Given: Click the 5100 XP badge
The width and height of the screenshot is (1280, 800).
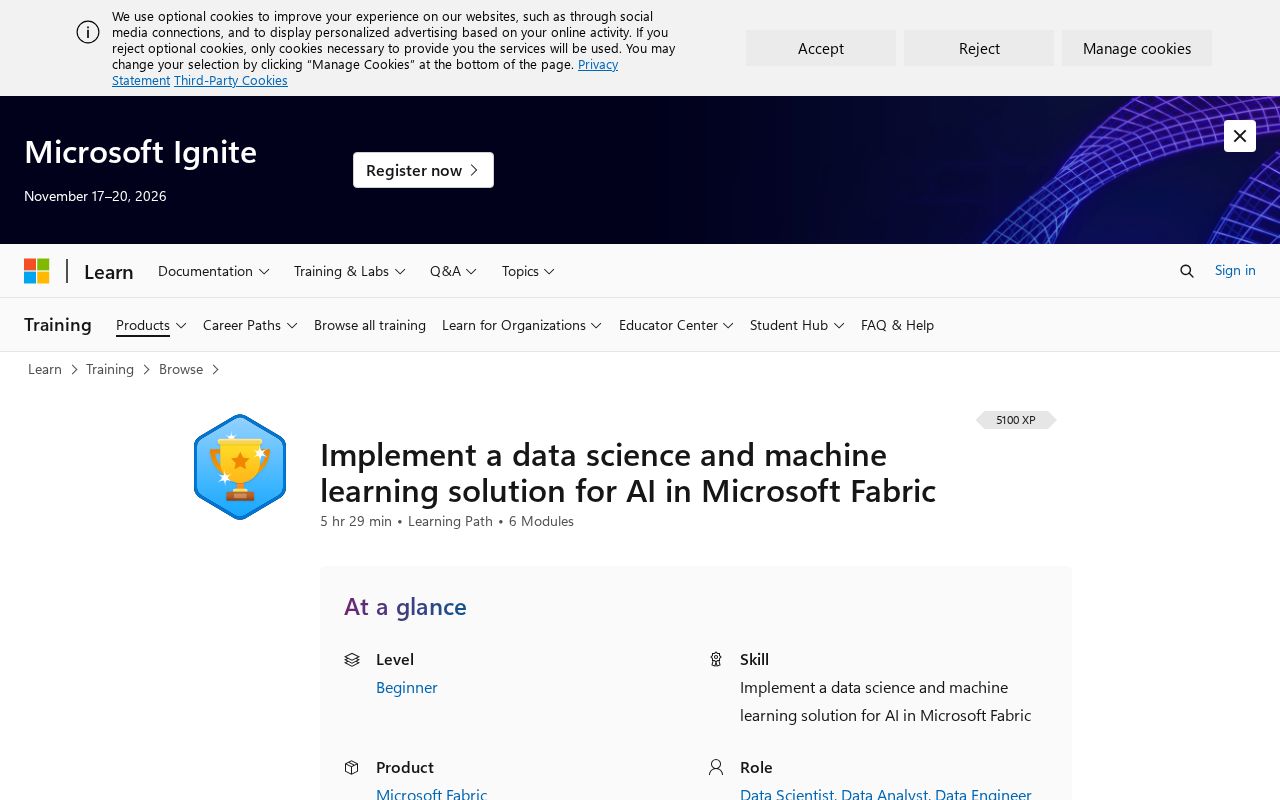Looking at the screenshot, I should tap(1016, 420).
